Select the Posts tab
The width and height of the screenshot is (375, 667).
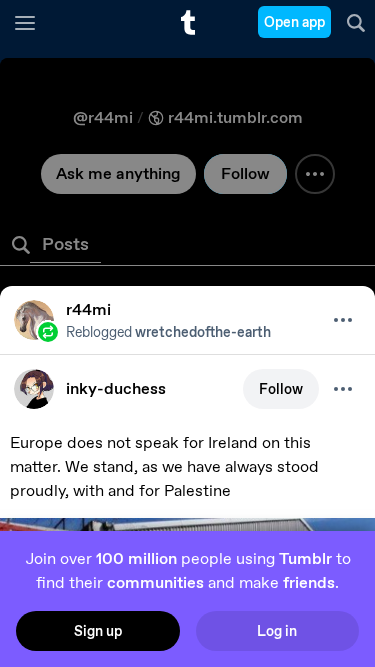point(65,245)
